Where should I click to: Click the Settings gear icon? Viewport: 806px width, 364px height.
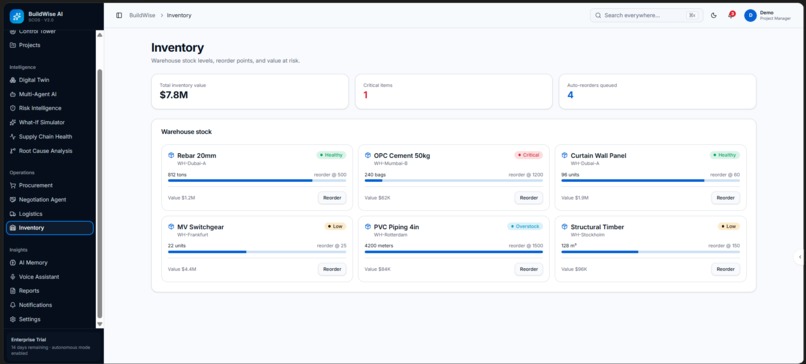[x=13, y=319]
